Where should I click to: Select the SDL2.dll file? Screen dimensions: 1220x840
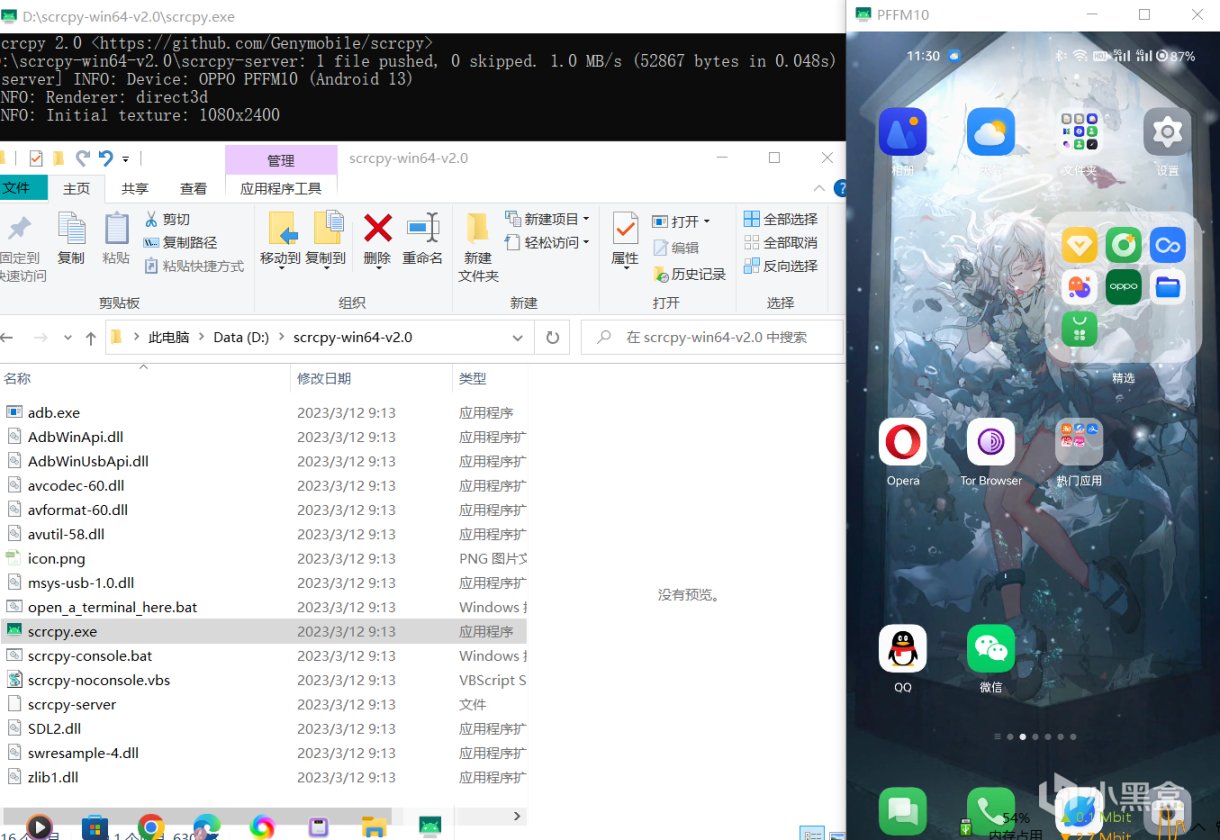pos(55,729)
